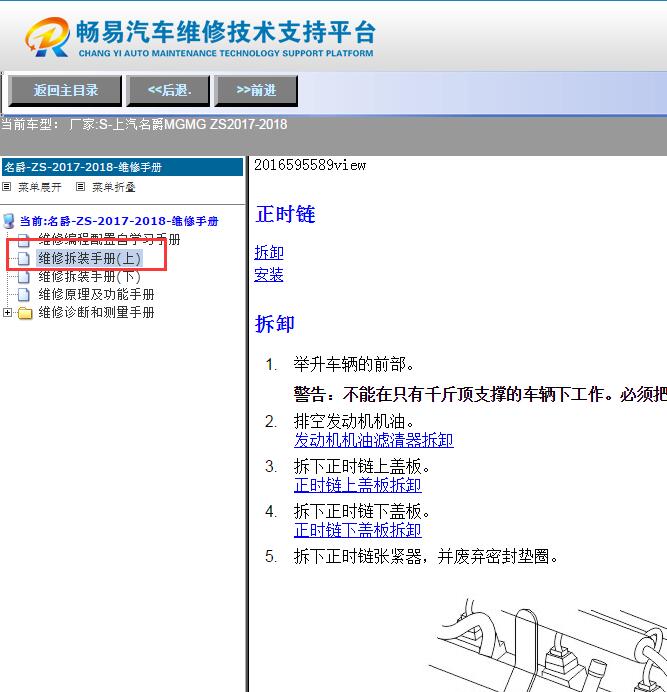
Task: Click the 正时链 page heading
Action: click(285, 214)
